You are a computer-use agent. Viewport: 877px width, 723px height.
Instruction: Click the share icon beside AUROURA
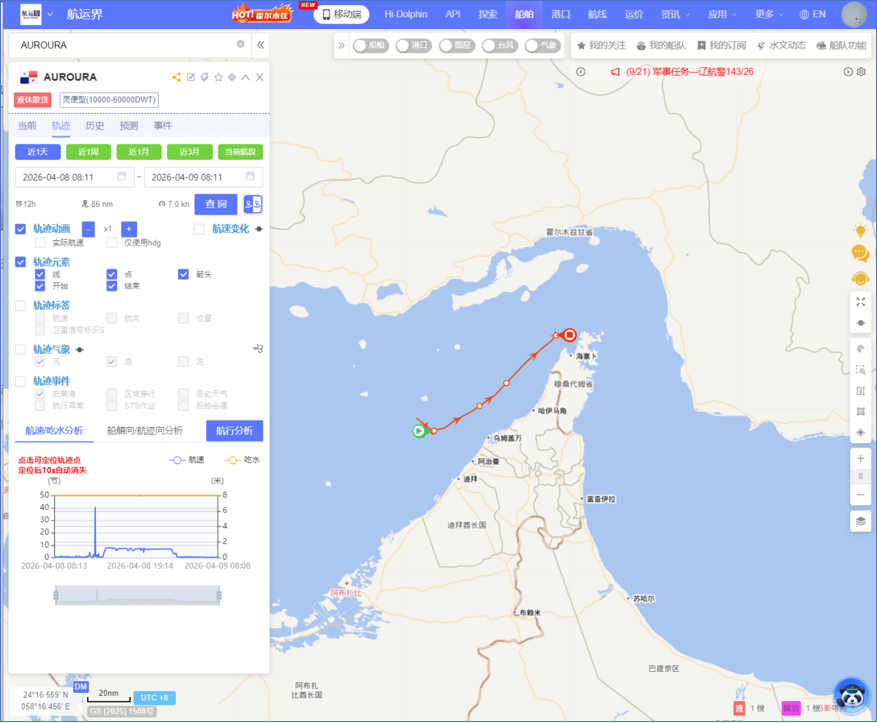point(177,77)
